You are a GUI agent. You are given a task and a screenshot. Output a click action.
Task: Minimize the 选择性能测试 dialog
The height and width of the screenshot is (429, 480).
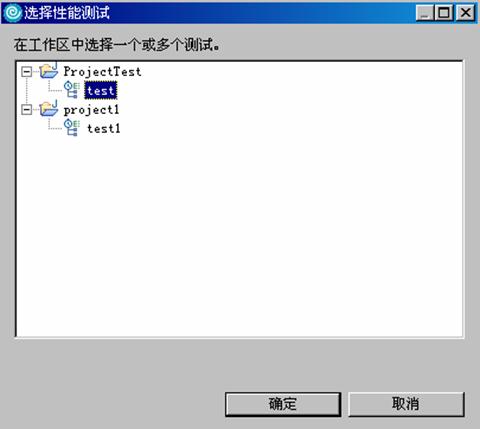(x=425, y=13)
